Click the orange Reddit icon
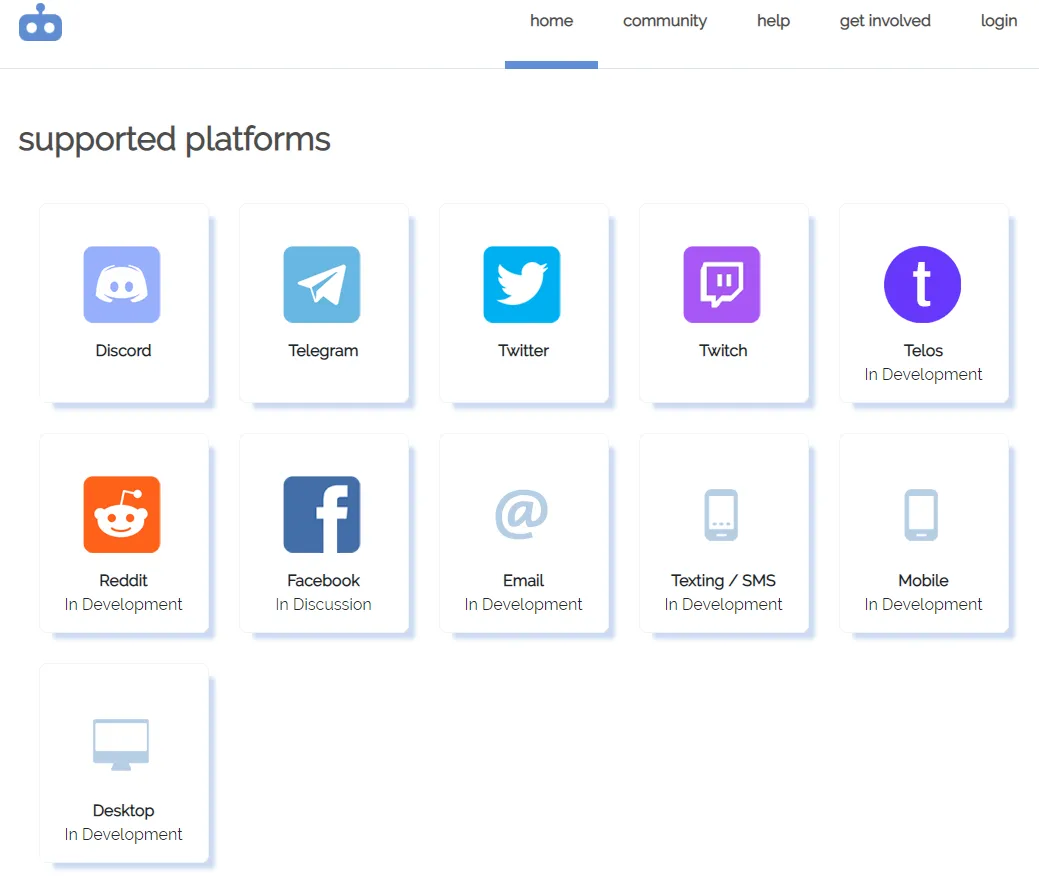The height and width of the screenshot is (883, 1039). pyautogui.click(x=122, y=515)
